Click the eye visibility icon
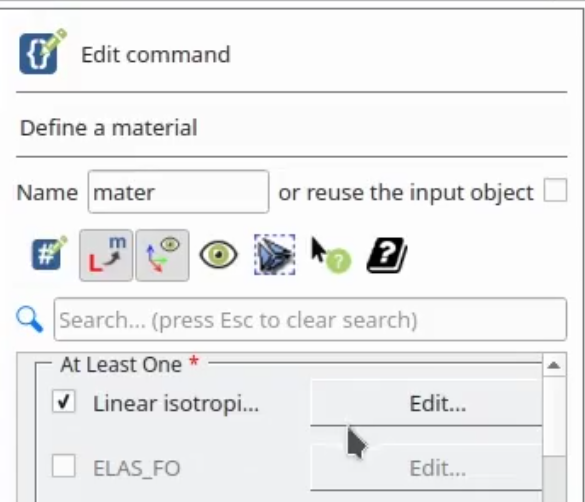This screenshot has height=502, width=585. pyautogui.click(x=219, y=255)
